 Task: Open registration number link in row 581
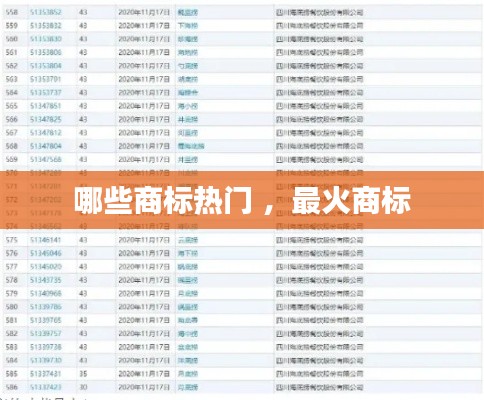point(46,320)
